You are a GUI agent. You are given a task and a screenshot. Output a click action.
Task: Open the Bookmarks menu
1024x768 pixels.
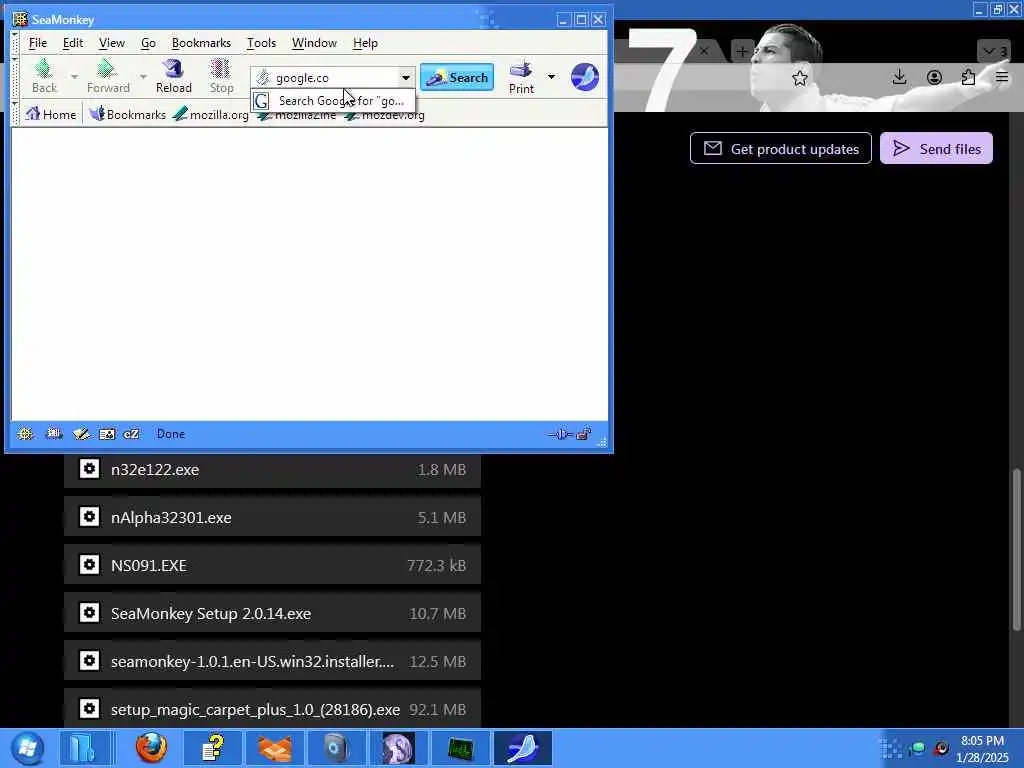[x=201, y=43]
